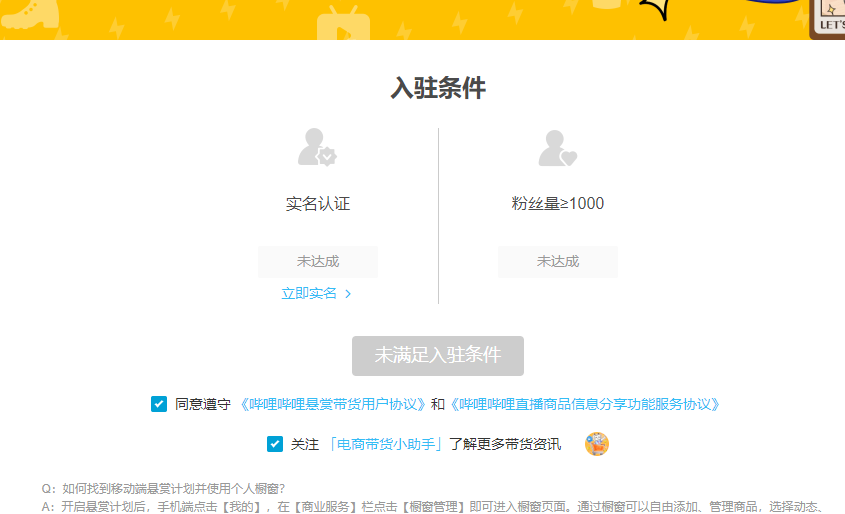Click the 未达成 status under 实名认证
Image resolution: width=845 pixels, height=514 pixels.
pyautogui.click(x=318, y=262)
